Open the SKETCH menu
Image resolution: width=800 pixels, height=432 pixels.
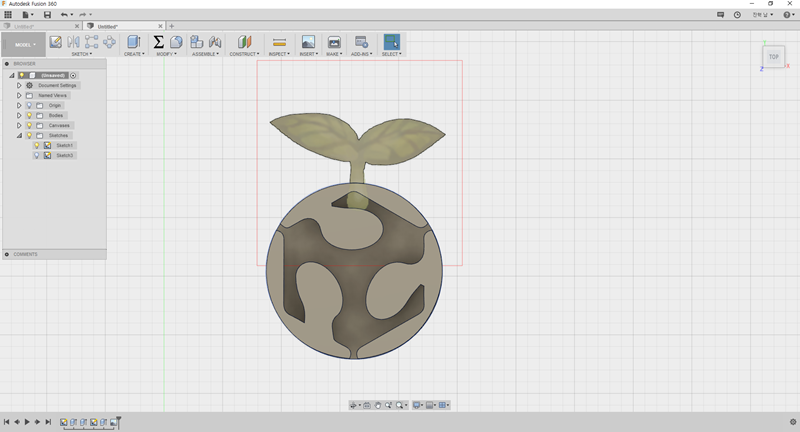(82, 54)
